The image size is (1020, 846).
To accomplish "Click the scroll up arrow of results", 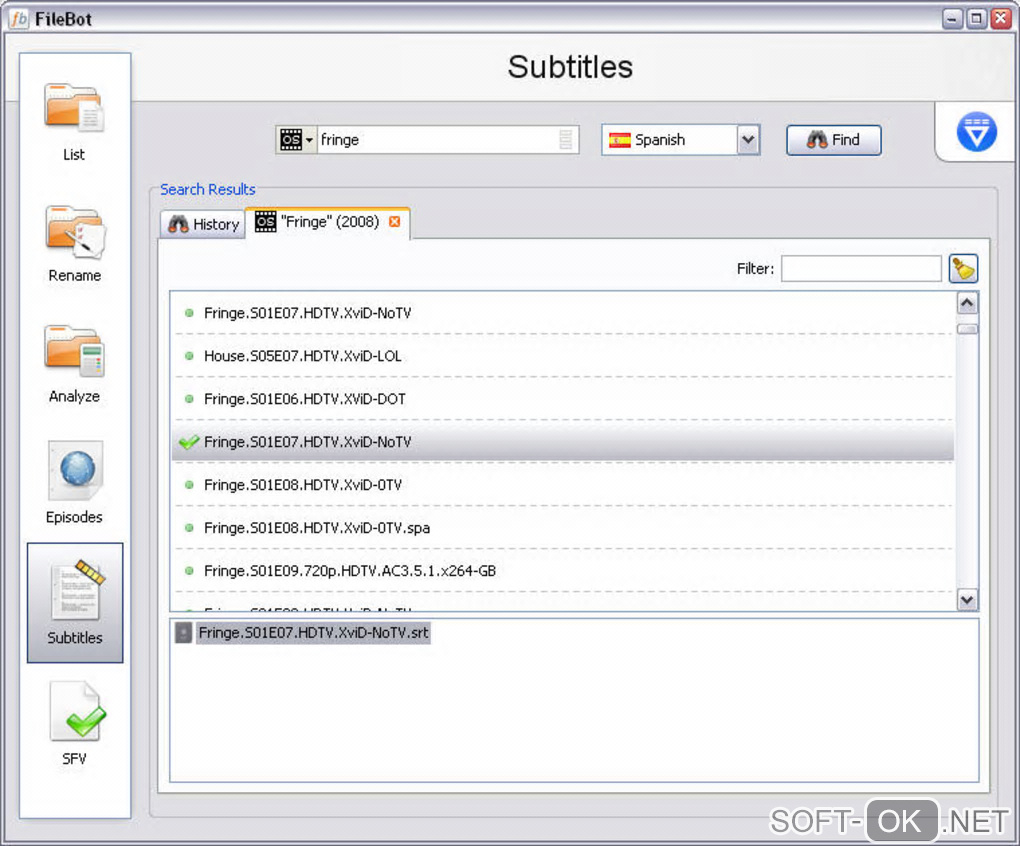I will click(967, 303).
